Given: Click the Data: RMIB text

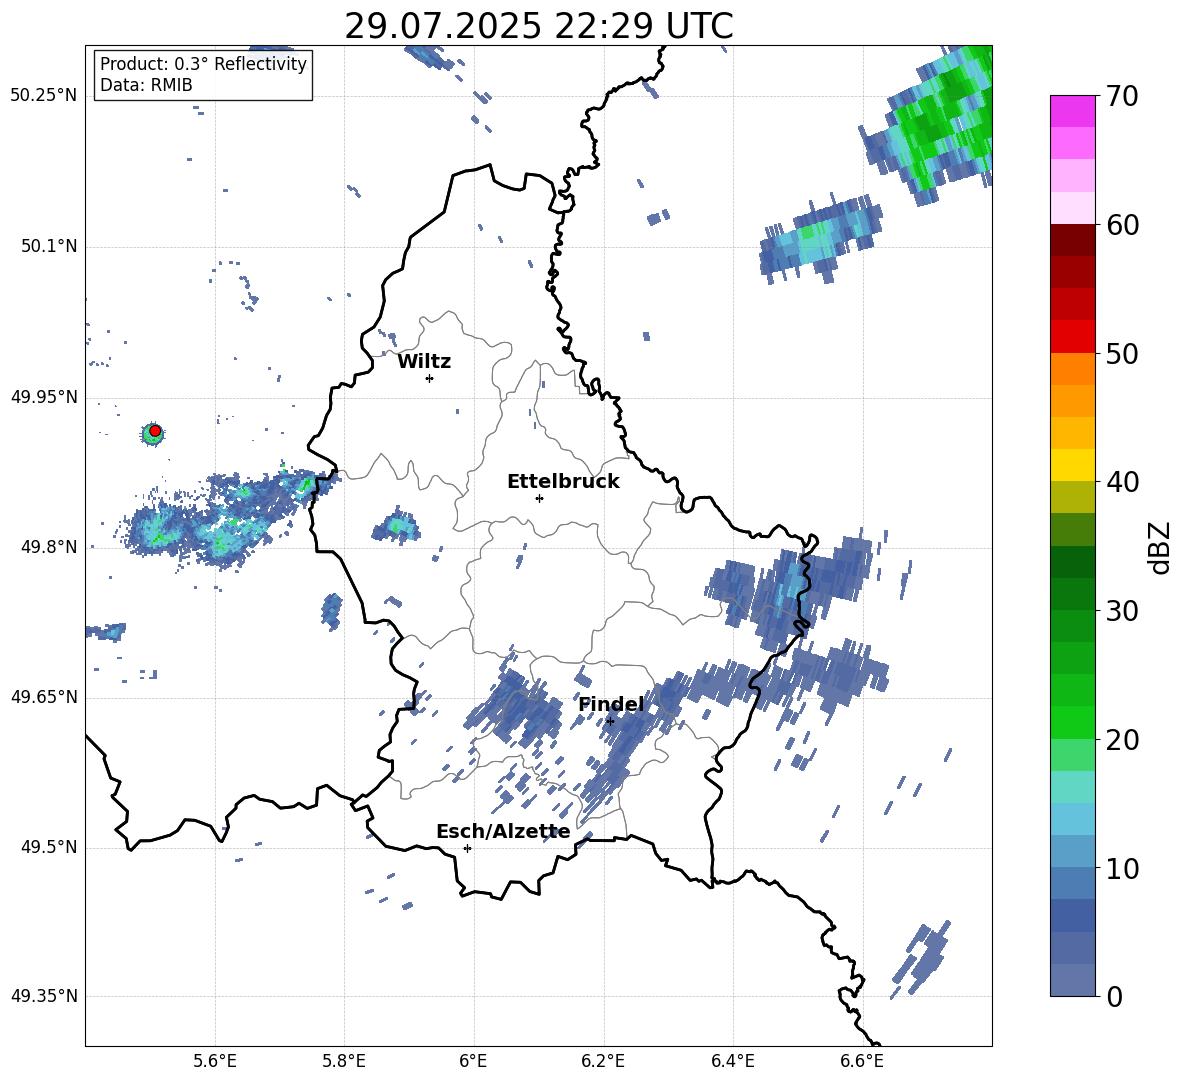Looking at the screenshot, I should (x=146, y=85).
